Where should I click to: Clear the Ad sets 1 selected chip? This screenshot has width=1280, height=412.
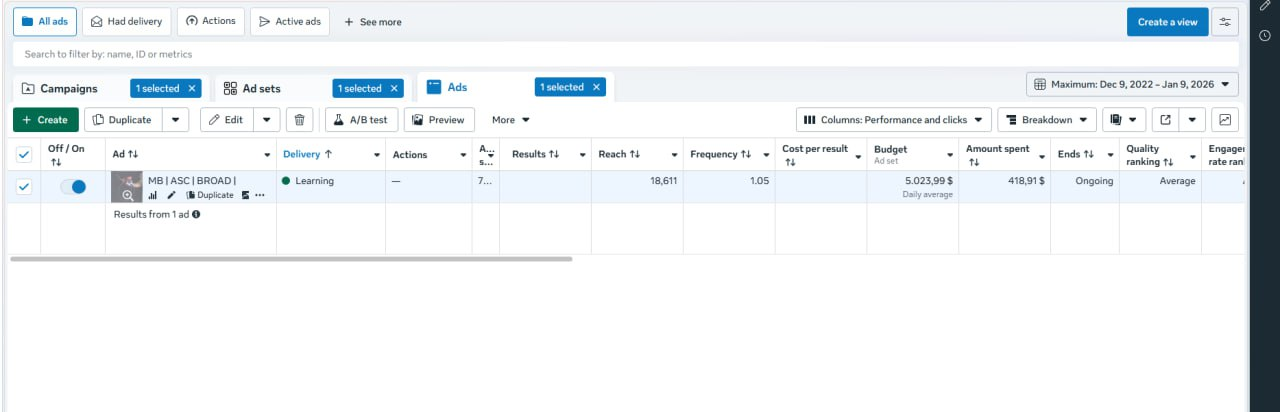(394, 88)
